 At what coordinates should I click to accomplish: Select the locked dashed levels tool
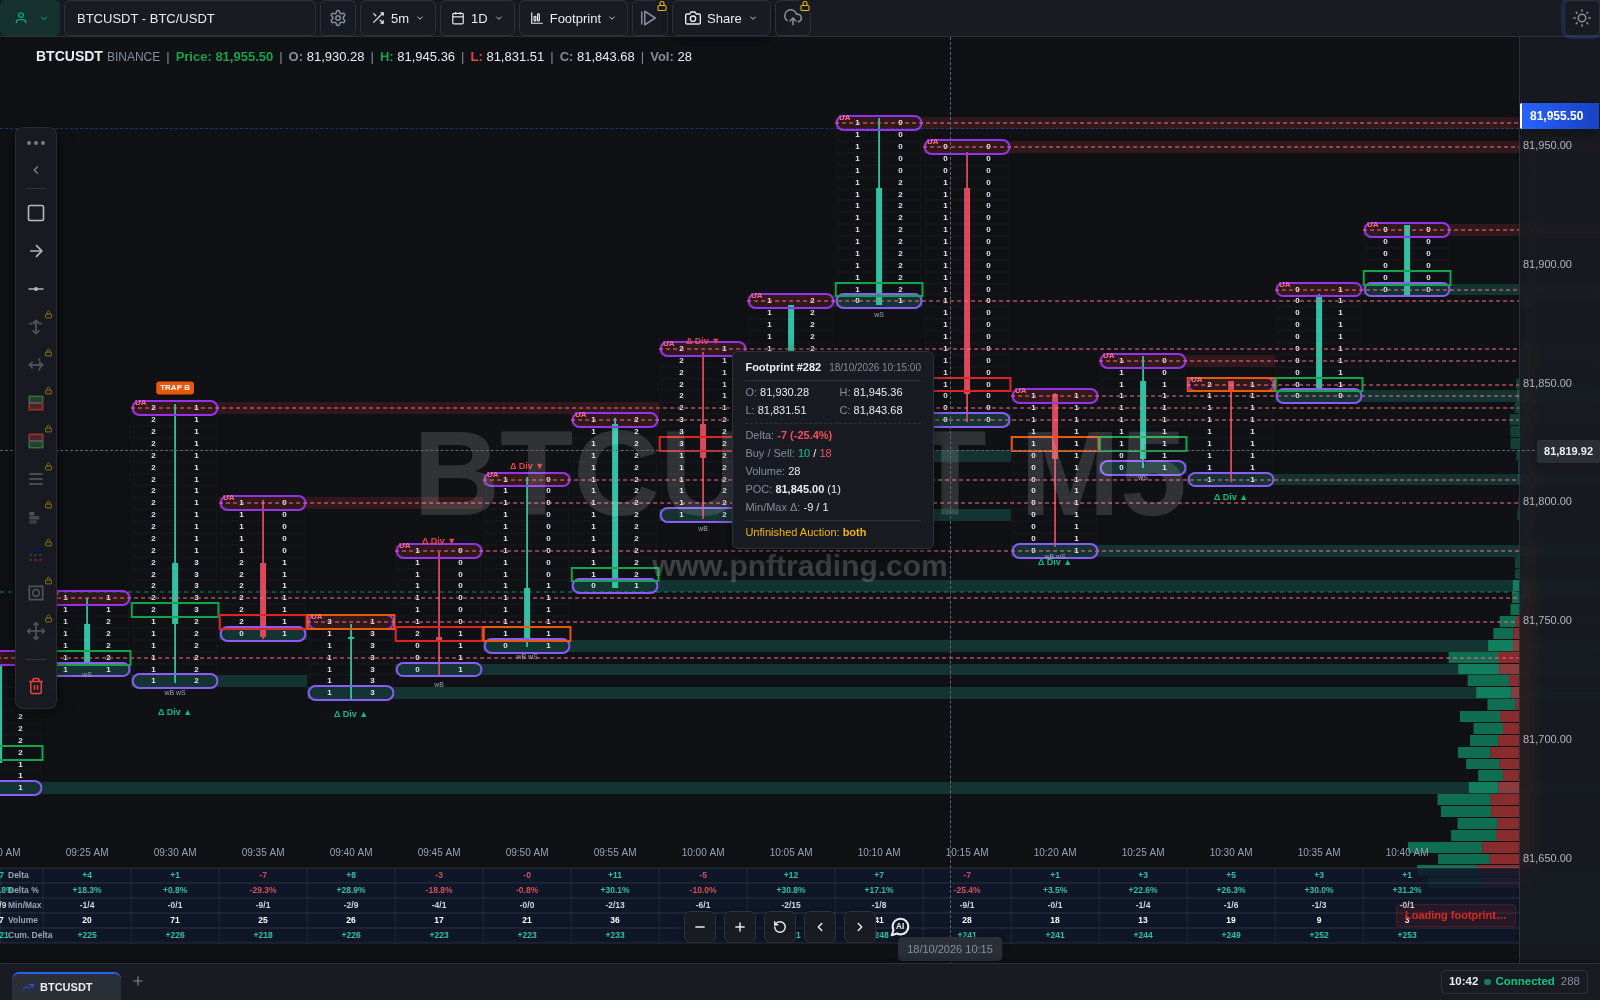[x=36, y=555]
